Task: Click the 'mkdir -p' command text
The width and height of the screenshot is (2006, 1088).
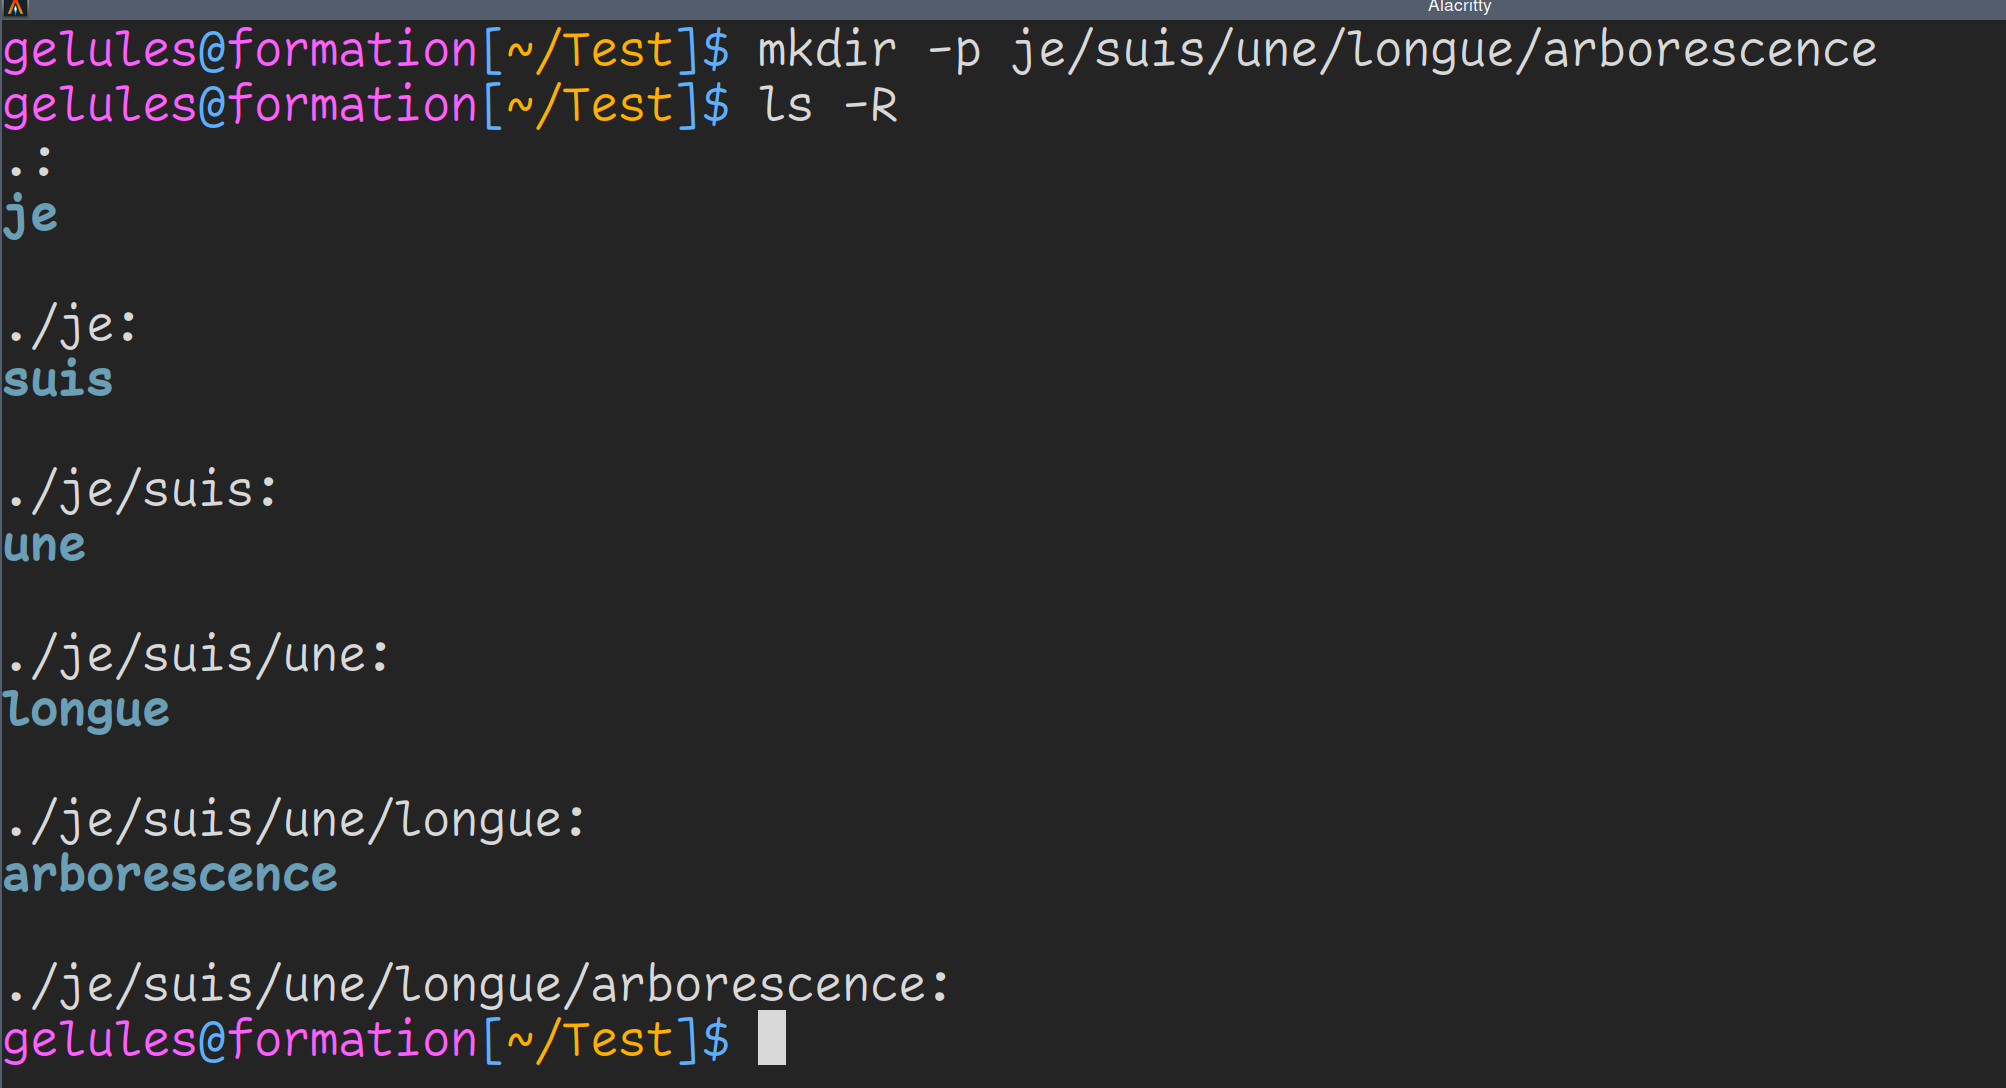Action: (x=870, y=51)
